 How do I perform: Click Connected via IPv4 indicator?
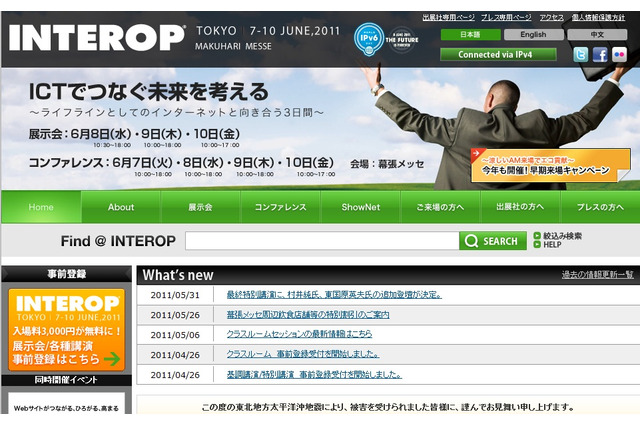[x=498, y=54]
